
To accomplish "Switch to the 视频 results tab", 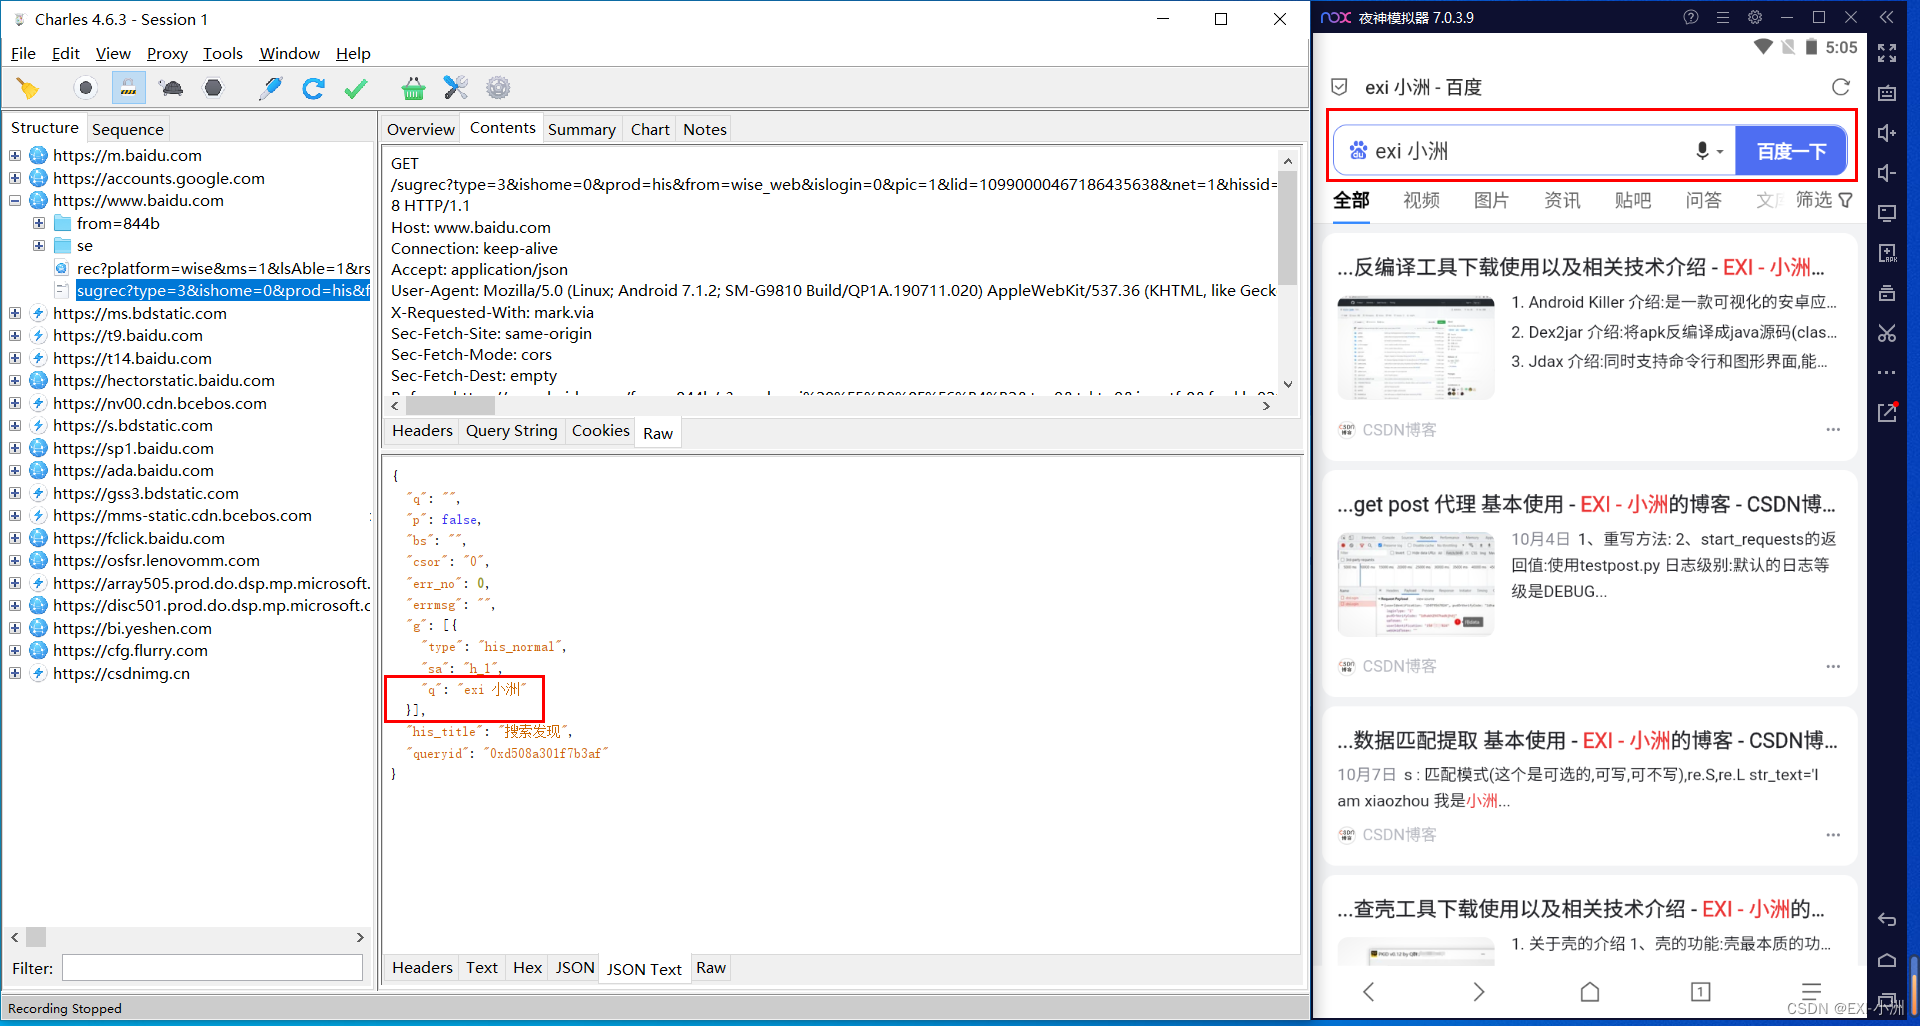I will click(1421, 200).
